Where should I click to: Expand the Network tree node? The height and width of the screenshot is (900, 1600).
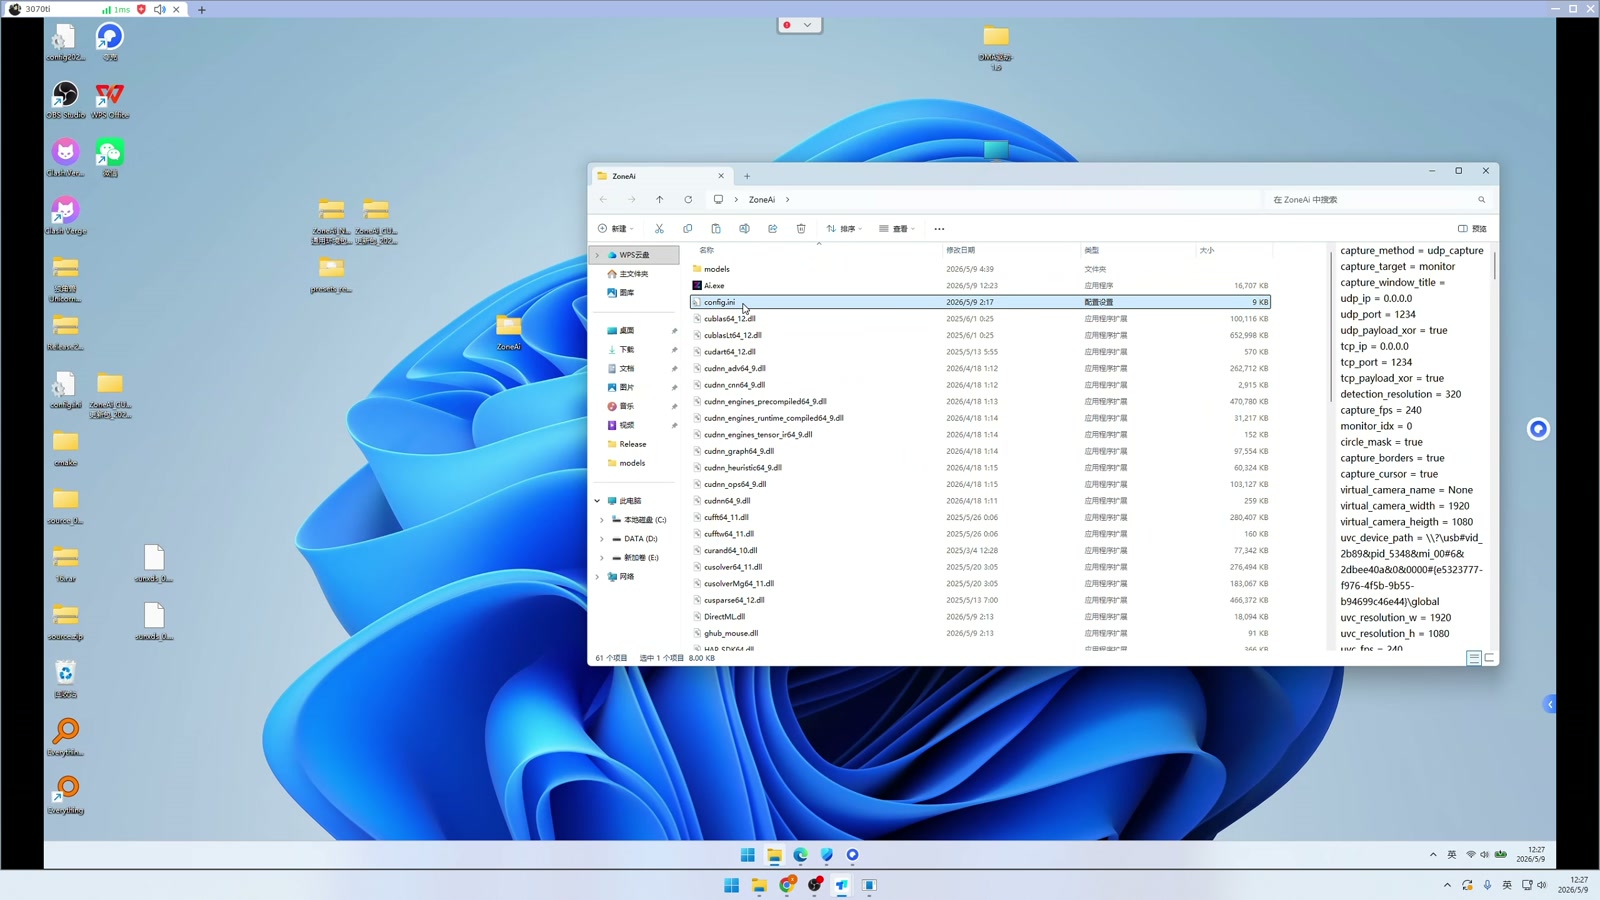pyautogui.click(x=598, y=577)
